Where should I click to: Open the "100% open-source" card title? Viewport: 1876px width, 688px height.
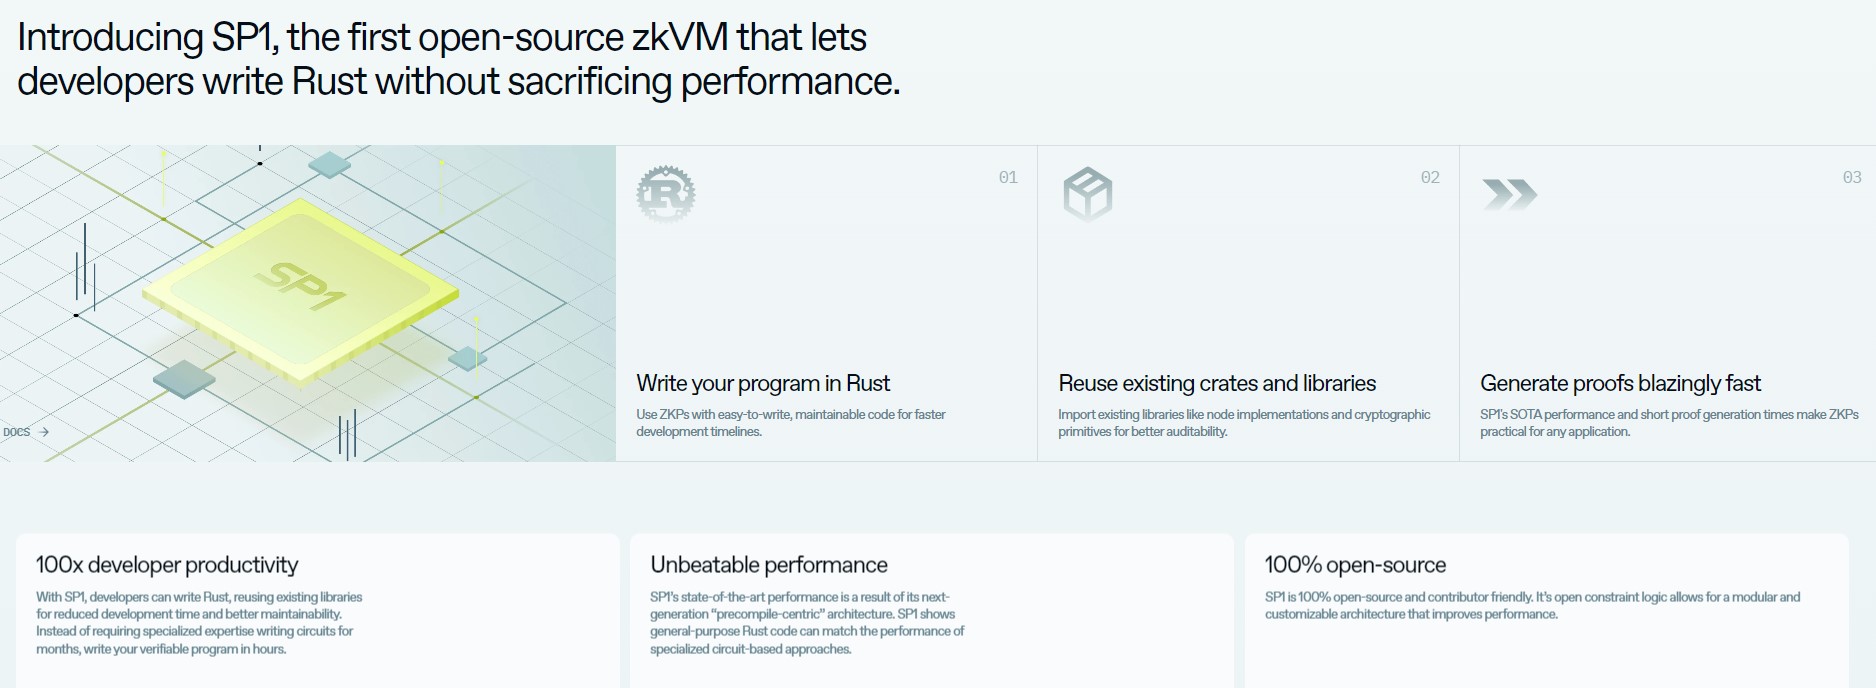coord(1355,565)
